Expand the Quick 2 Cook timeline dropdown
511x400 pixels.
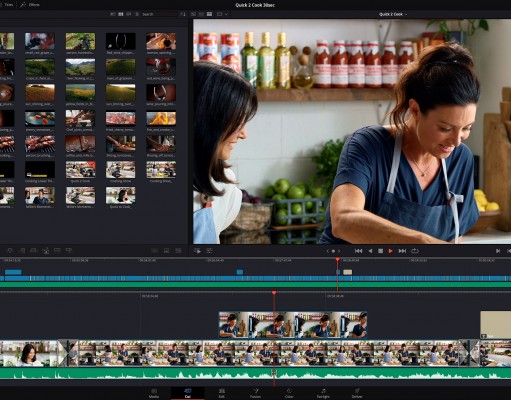click(393, 14)
